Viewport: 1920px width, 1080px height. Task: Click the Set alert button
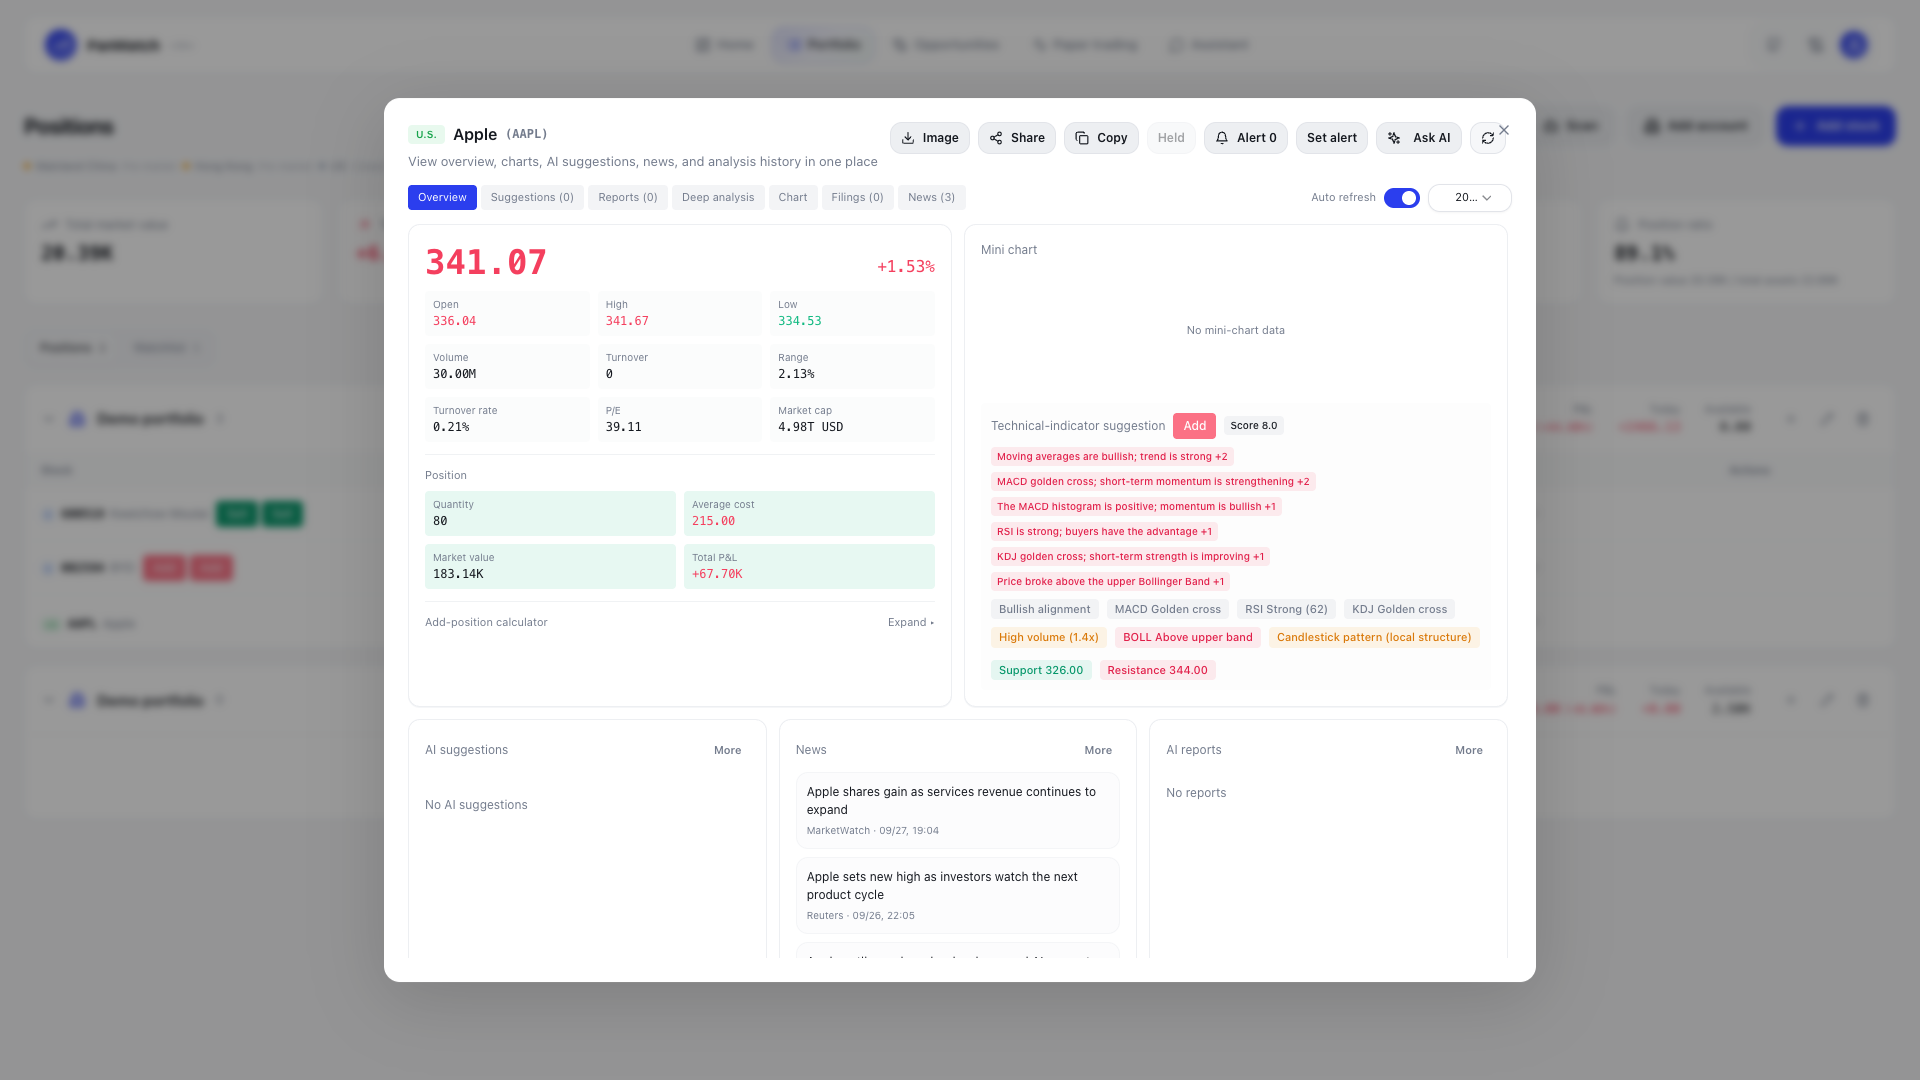click(x=1331, y=138)
